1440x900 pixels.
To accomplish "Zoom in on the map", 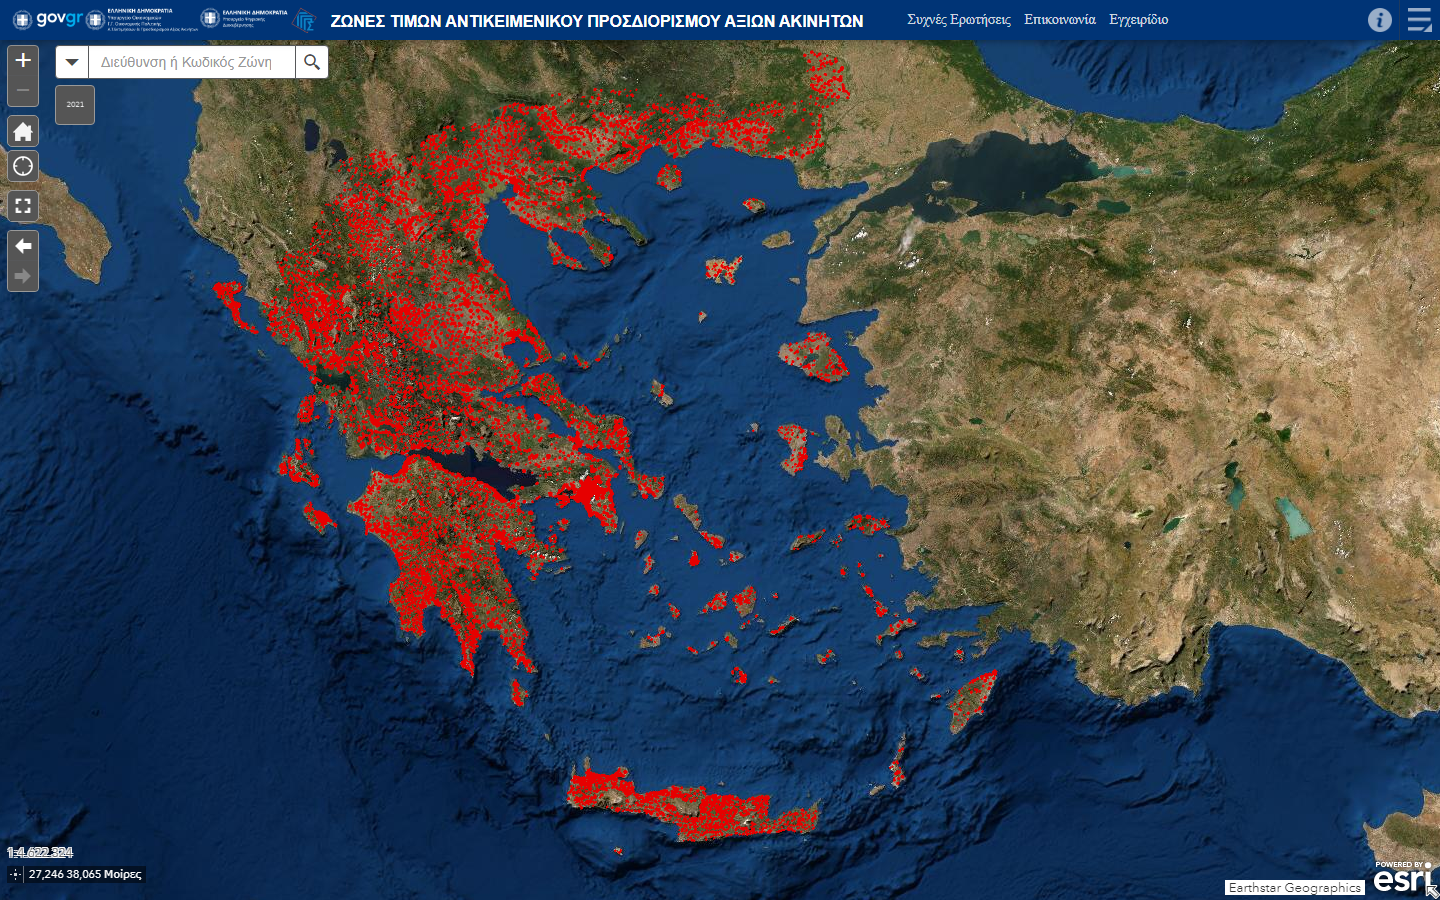I will pos(23,61).
